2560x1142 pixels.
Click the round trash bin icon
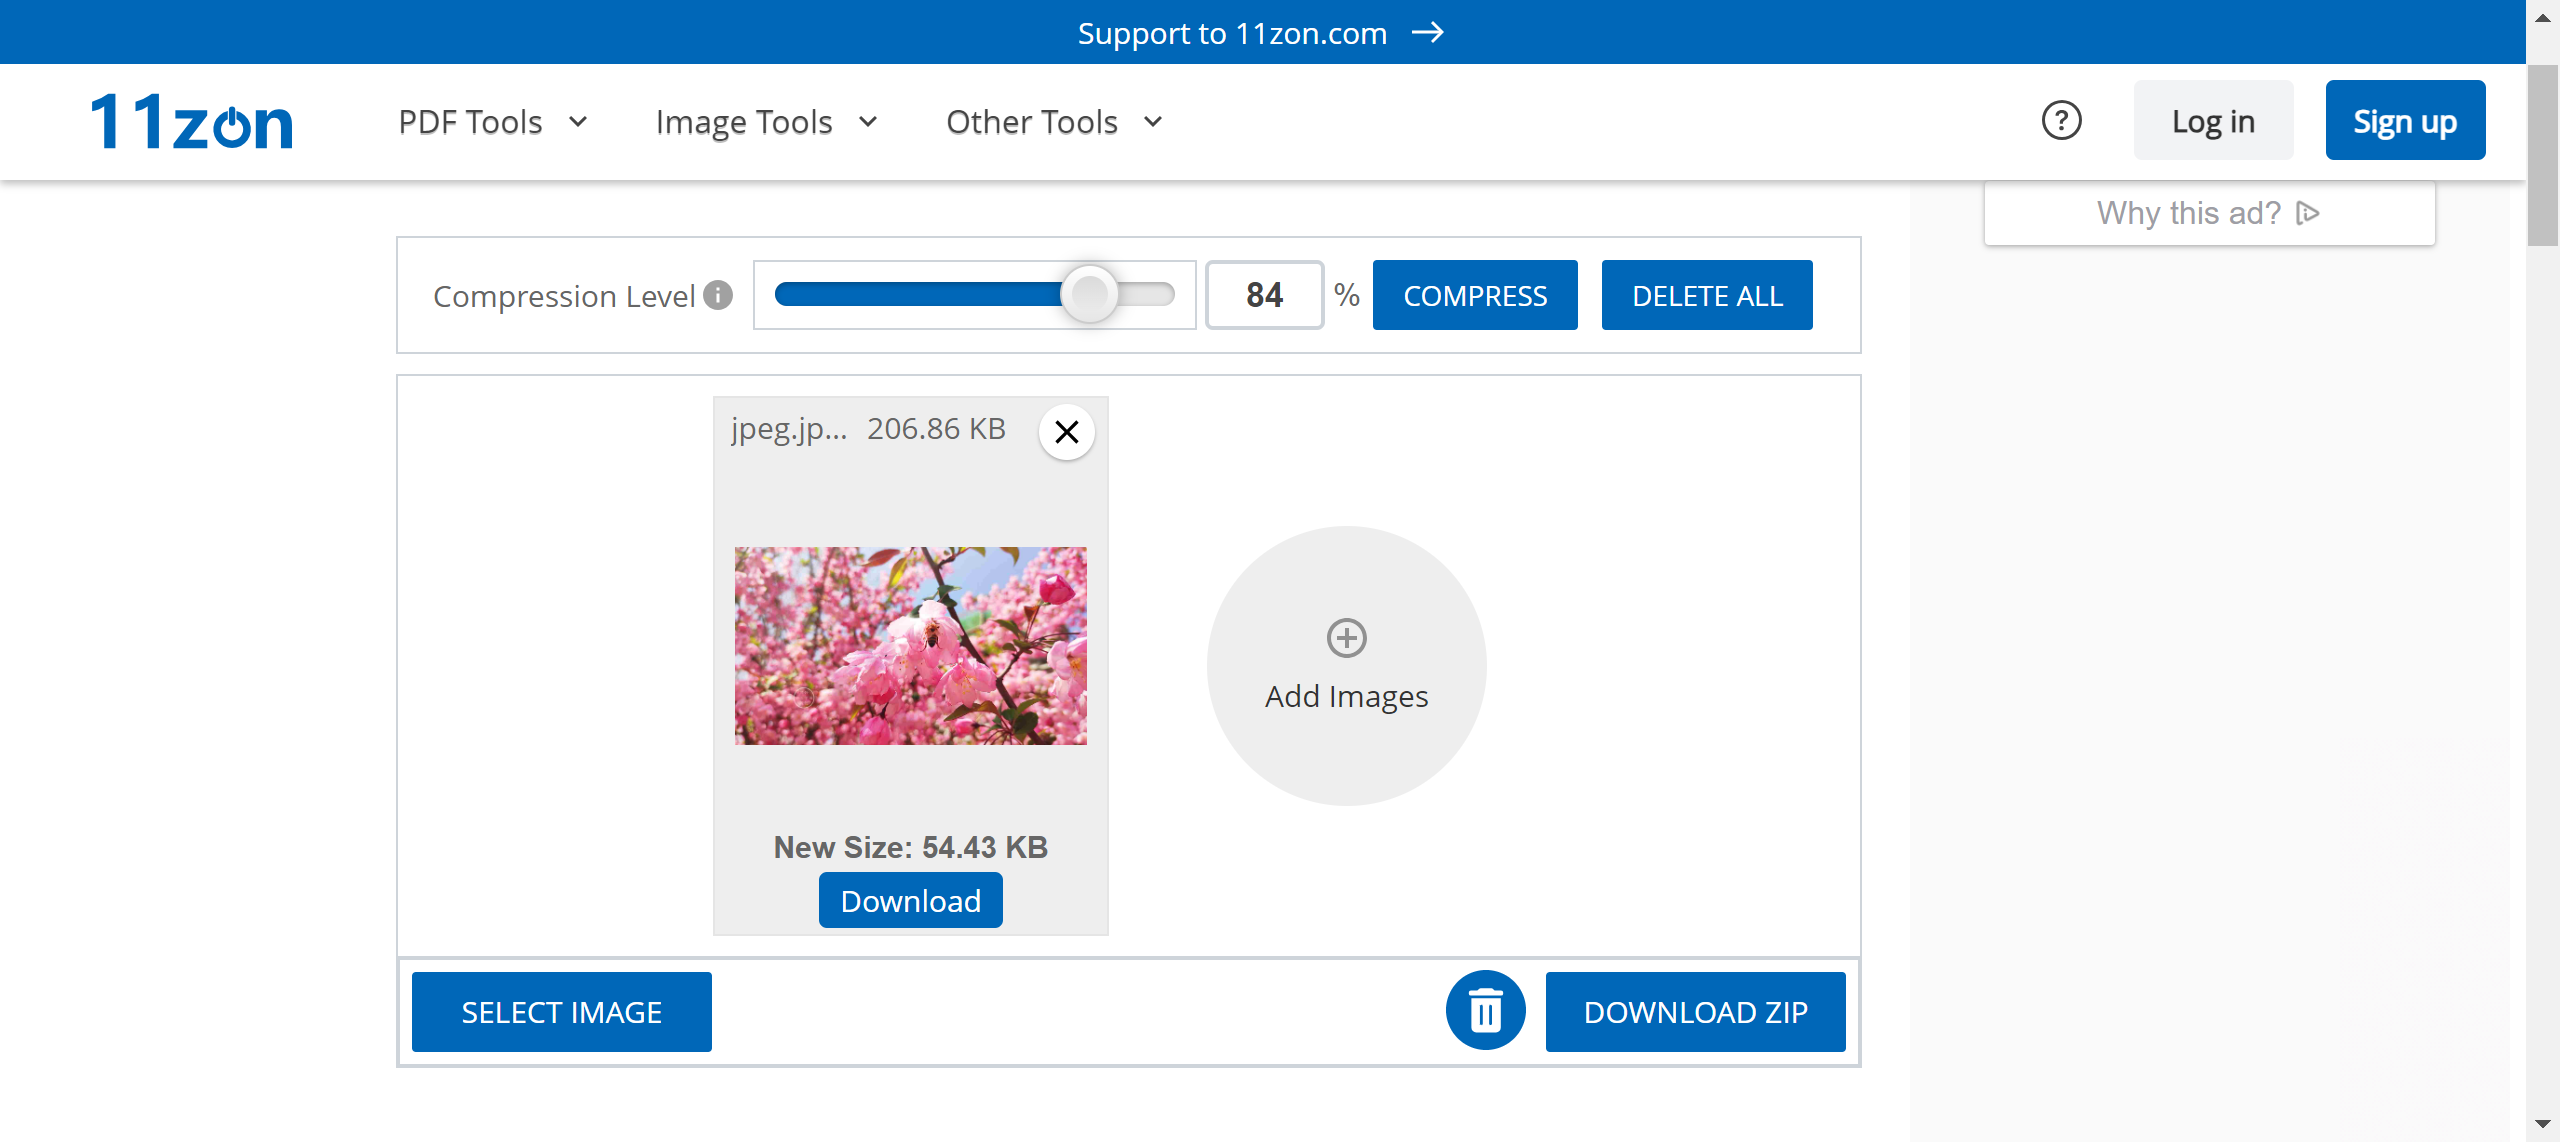[1485, 1011]
